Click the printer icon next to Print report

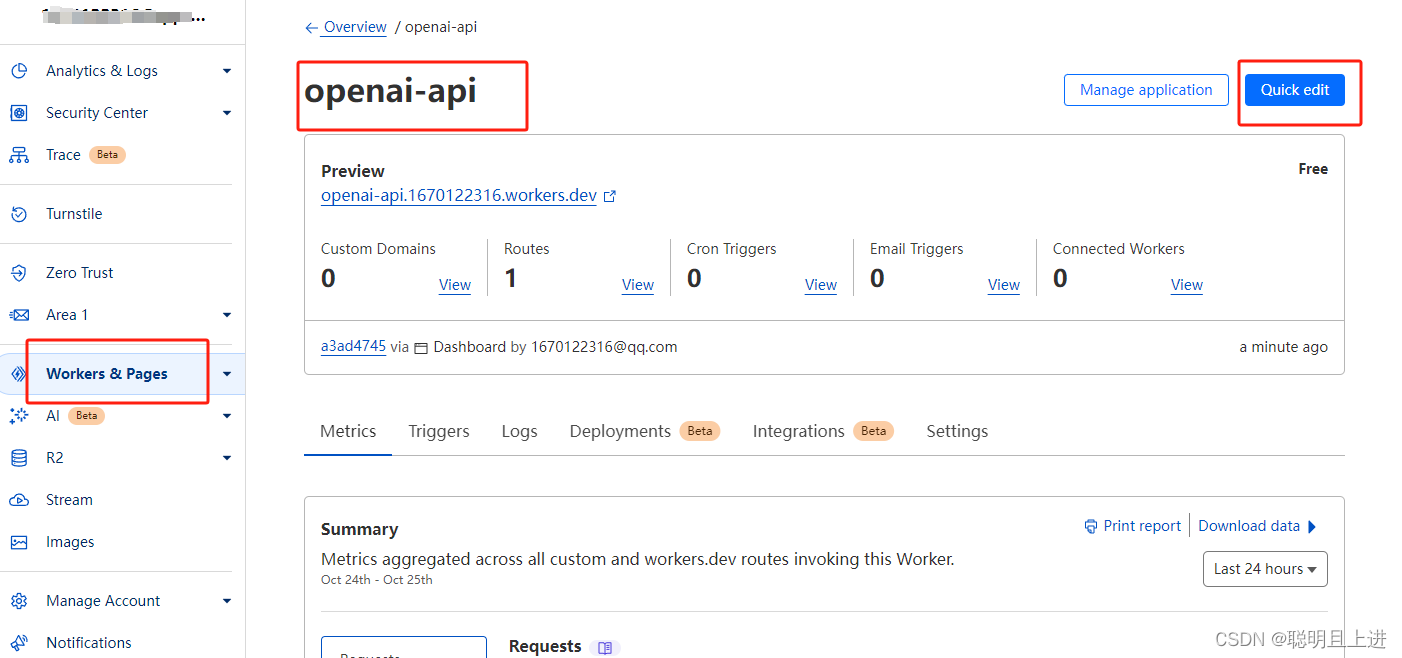[x=1091, y=526]
